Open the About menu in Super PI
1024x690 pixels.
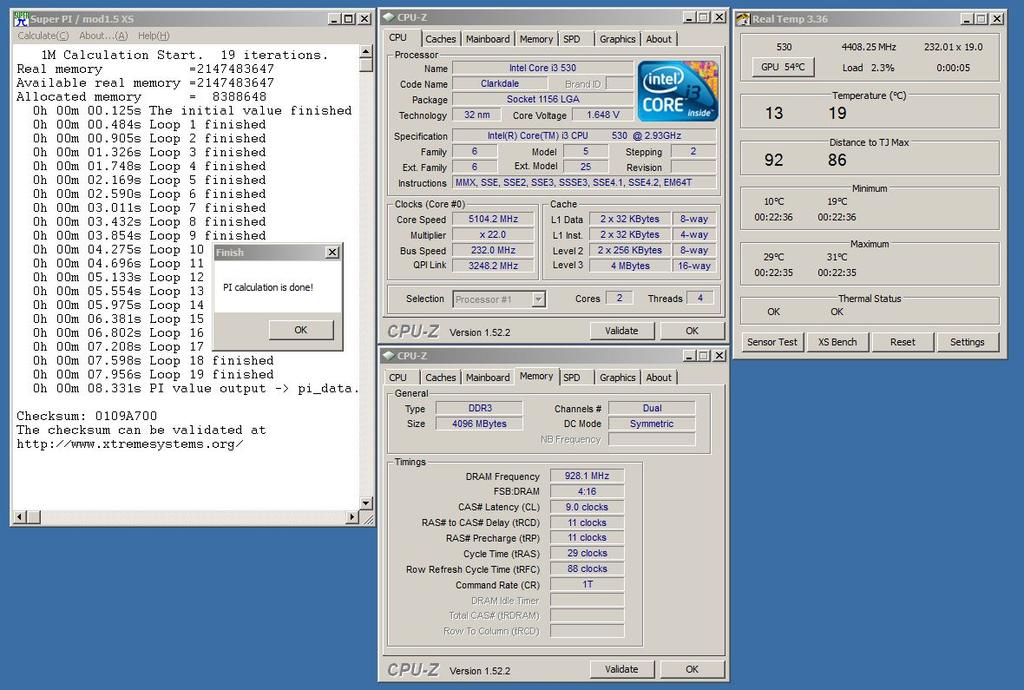[x=103, y=36]
